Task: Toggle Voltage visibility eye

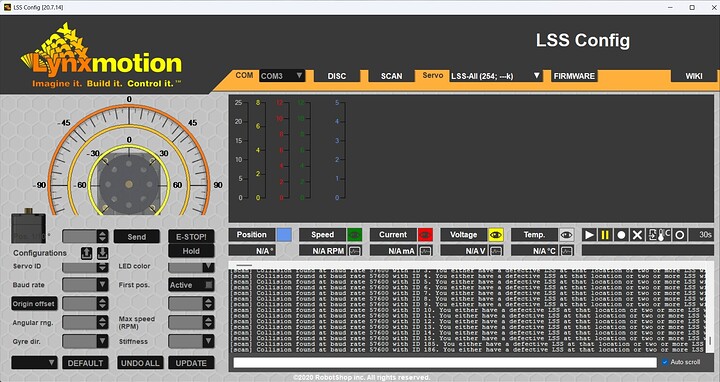Action: click(496, 235)
